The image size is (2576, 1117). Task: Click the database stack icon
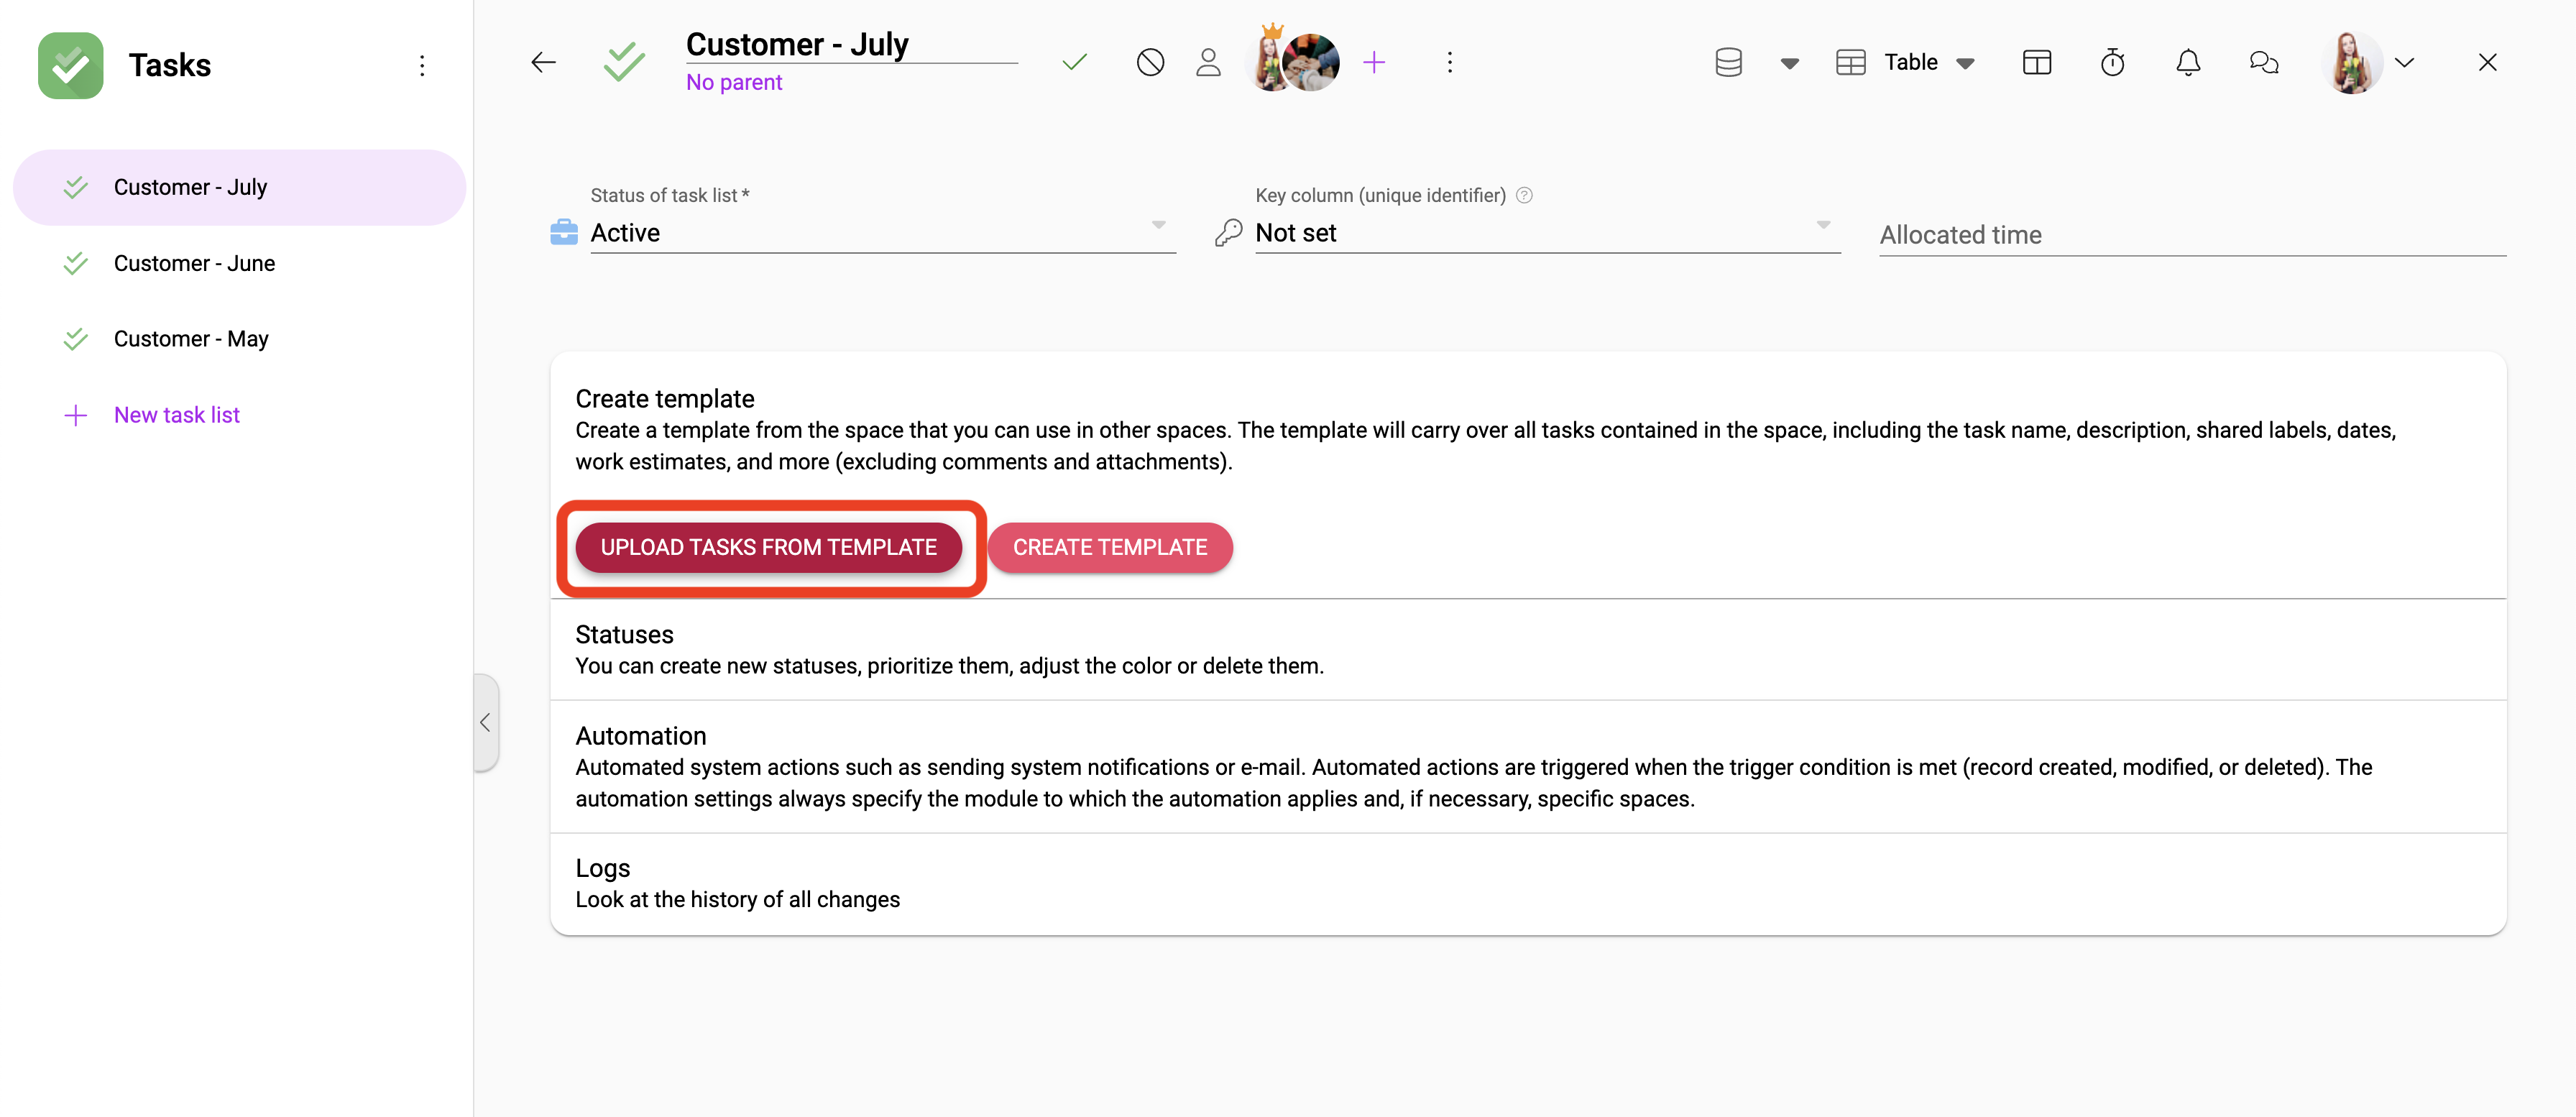1728,62
